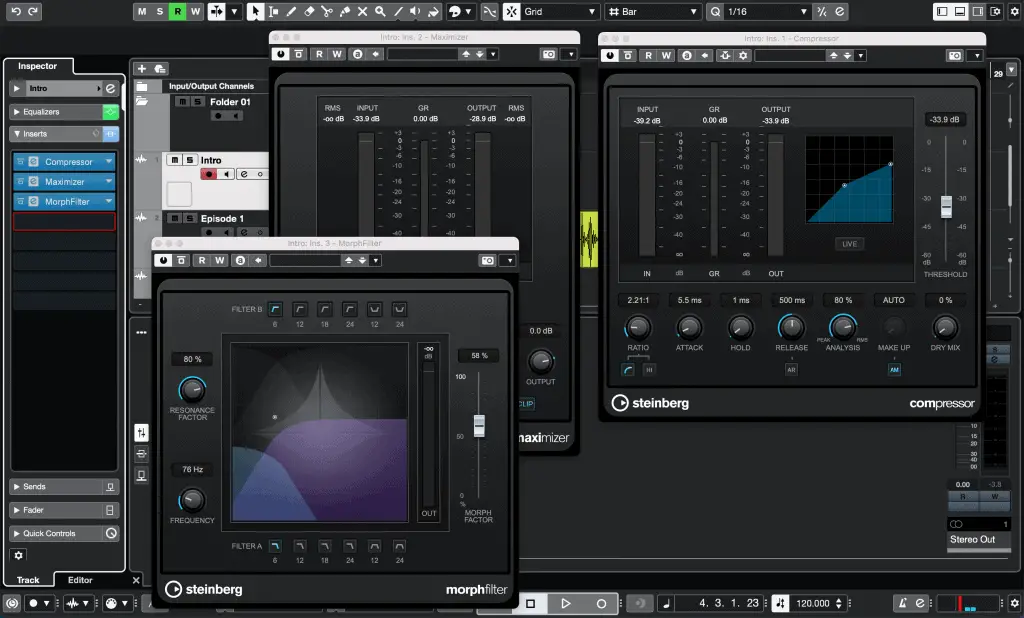
Task: Click the Edit channel settings 'e' for Intro
Action: pyautogui.click(x=110, y=88)
